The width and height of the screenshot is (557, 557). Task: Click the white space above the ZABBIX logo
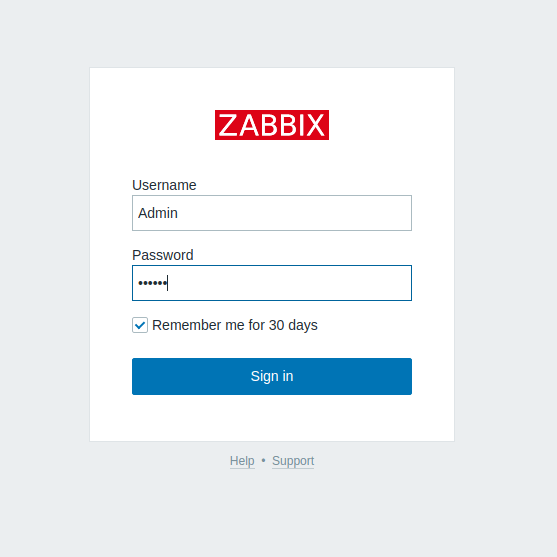[x=272, y=89]
